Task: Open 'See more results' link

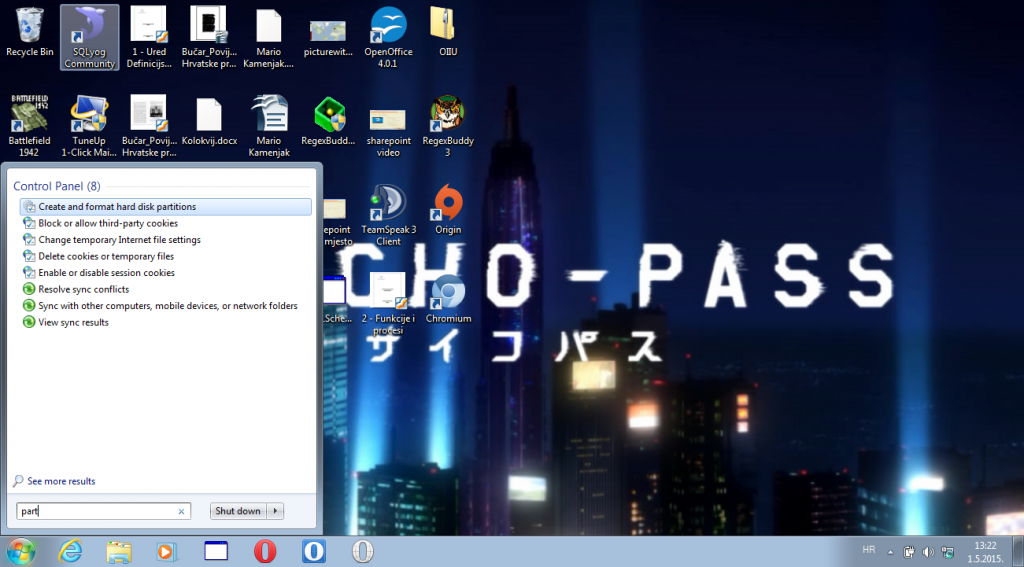Action: [61, 481]
